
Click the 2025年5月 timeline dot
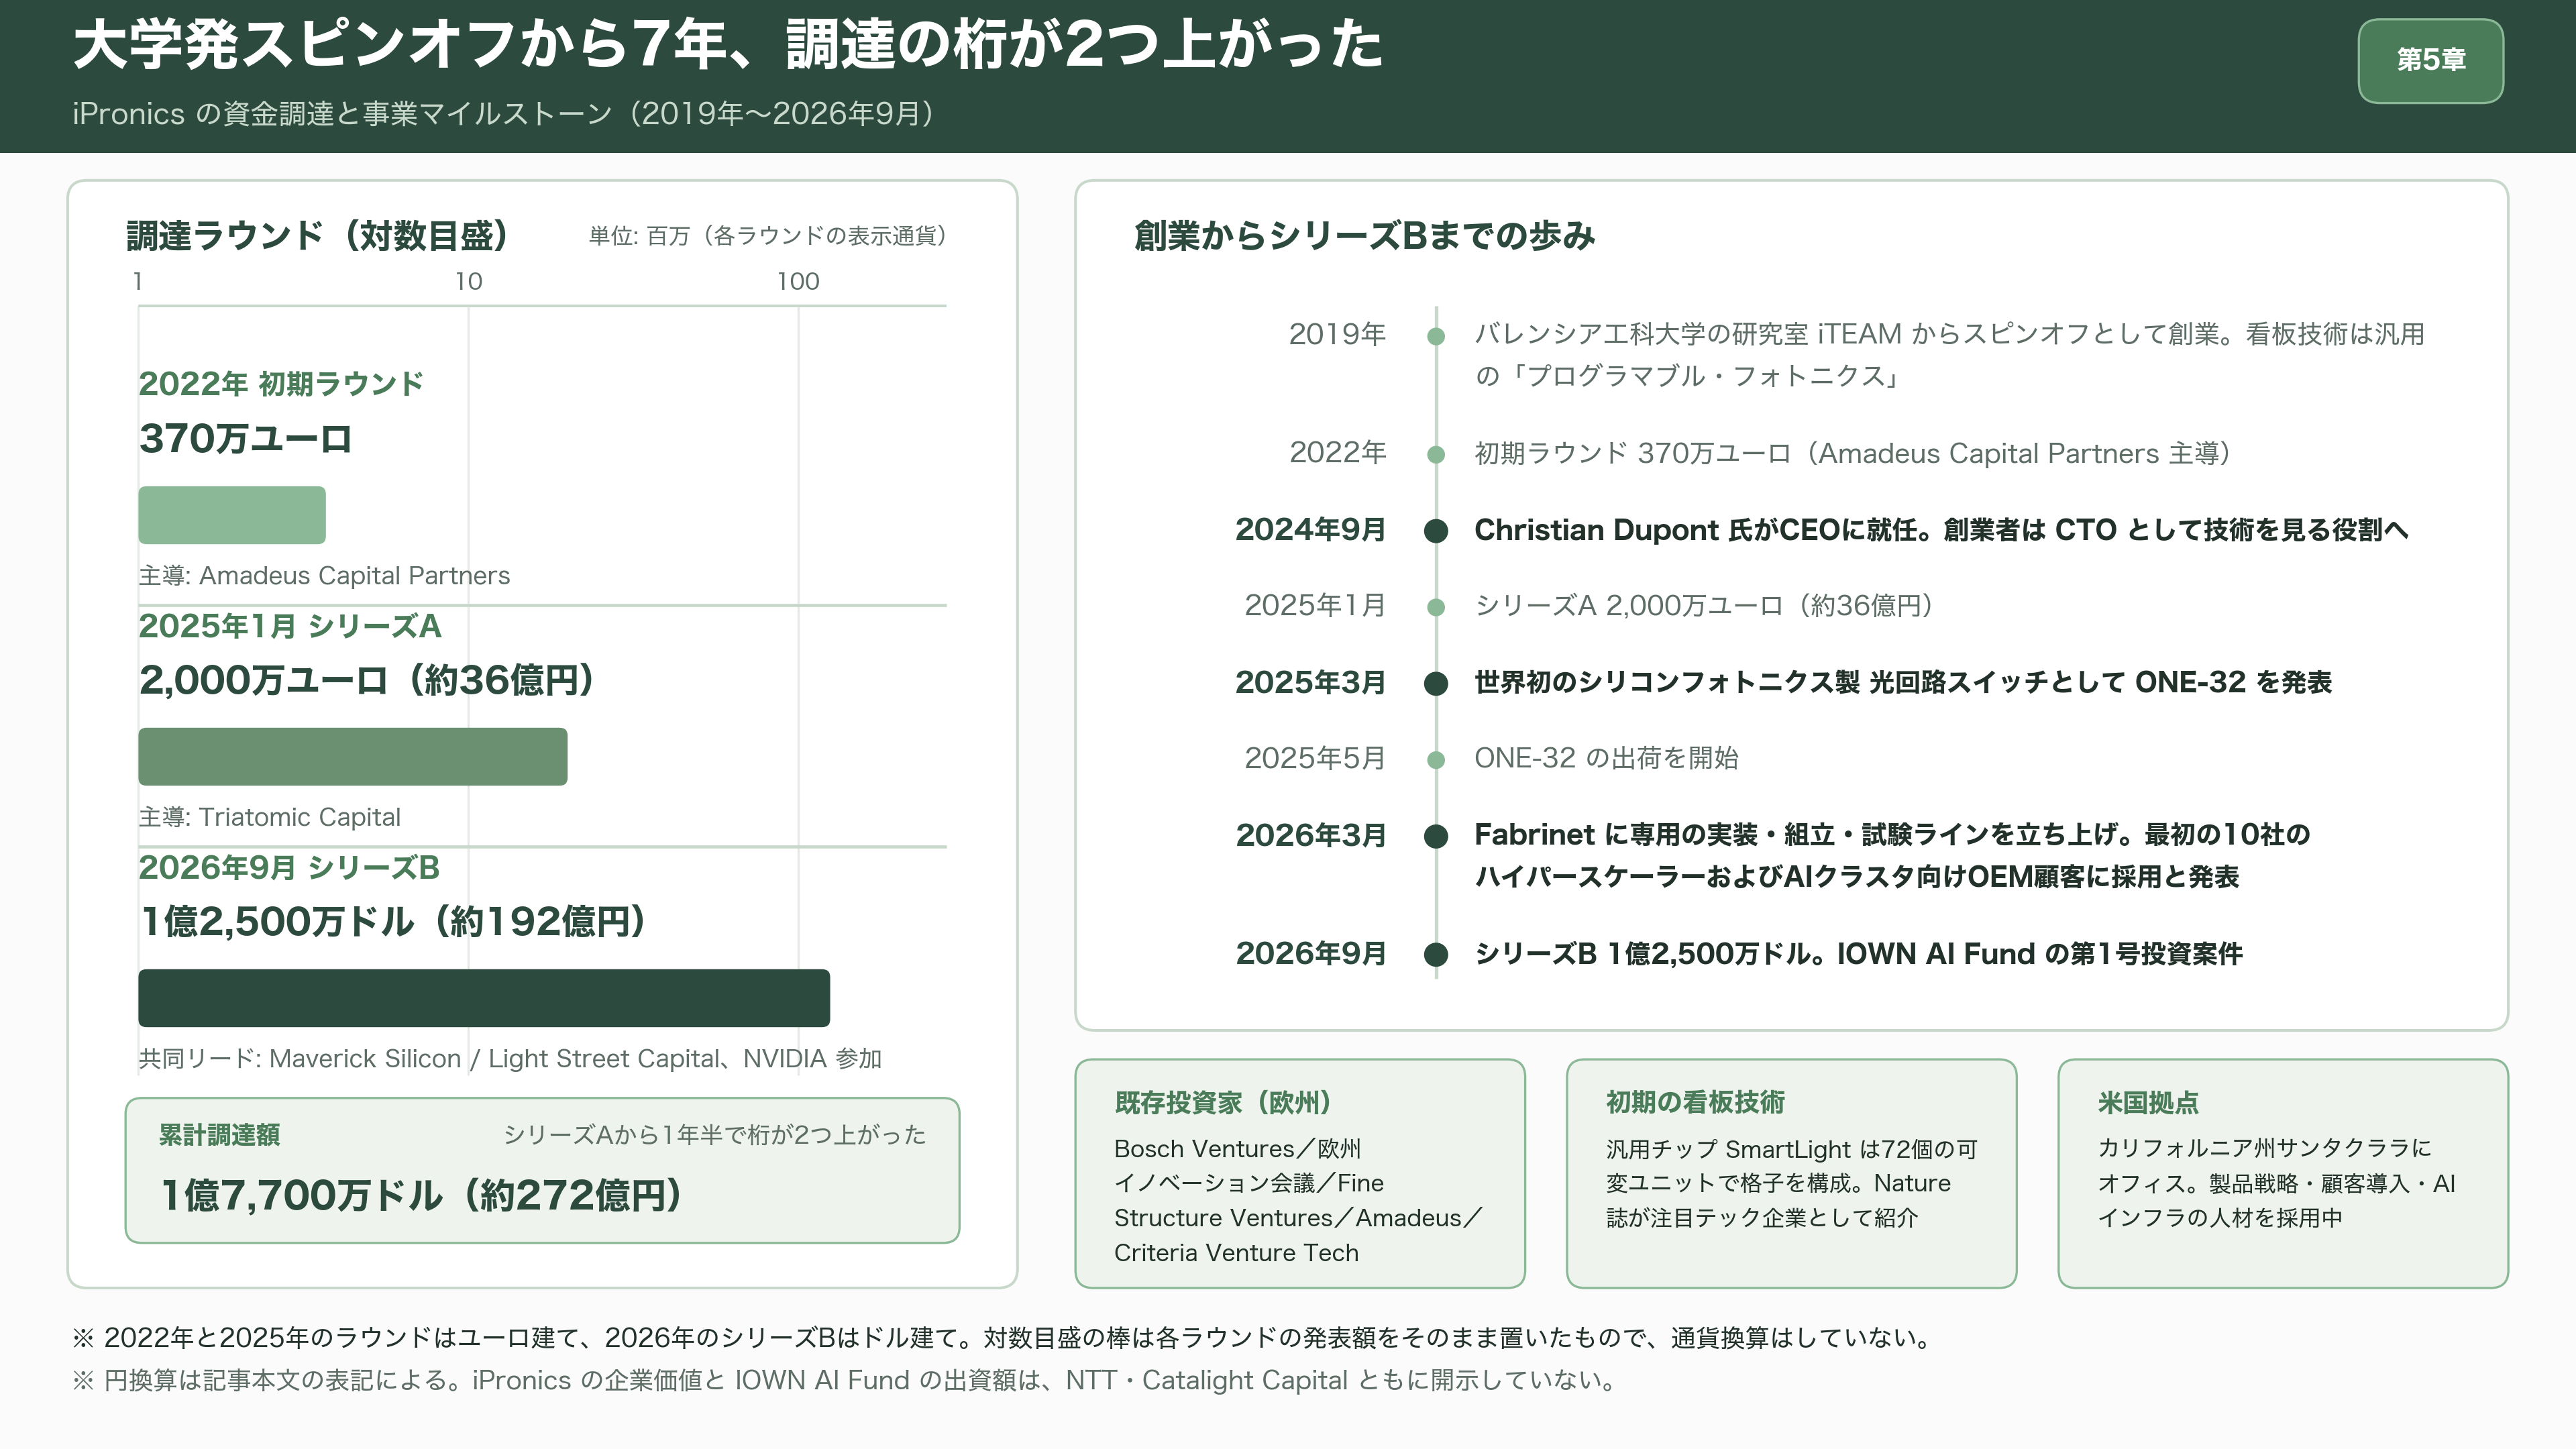(x=1436, y=760)
